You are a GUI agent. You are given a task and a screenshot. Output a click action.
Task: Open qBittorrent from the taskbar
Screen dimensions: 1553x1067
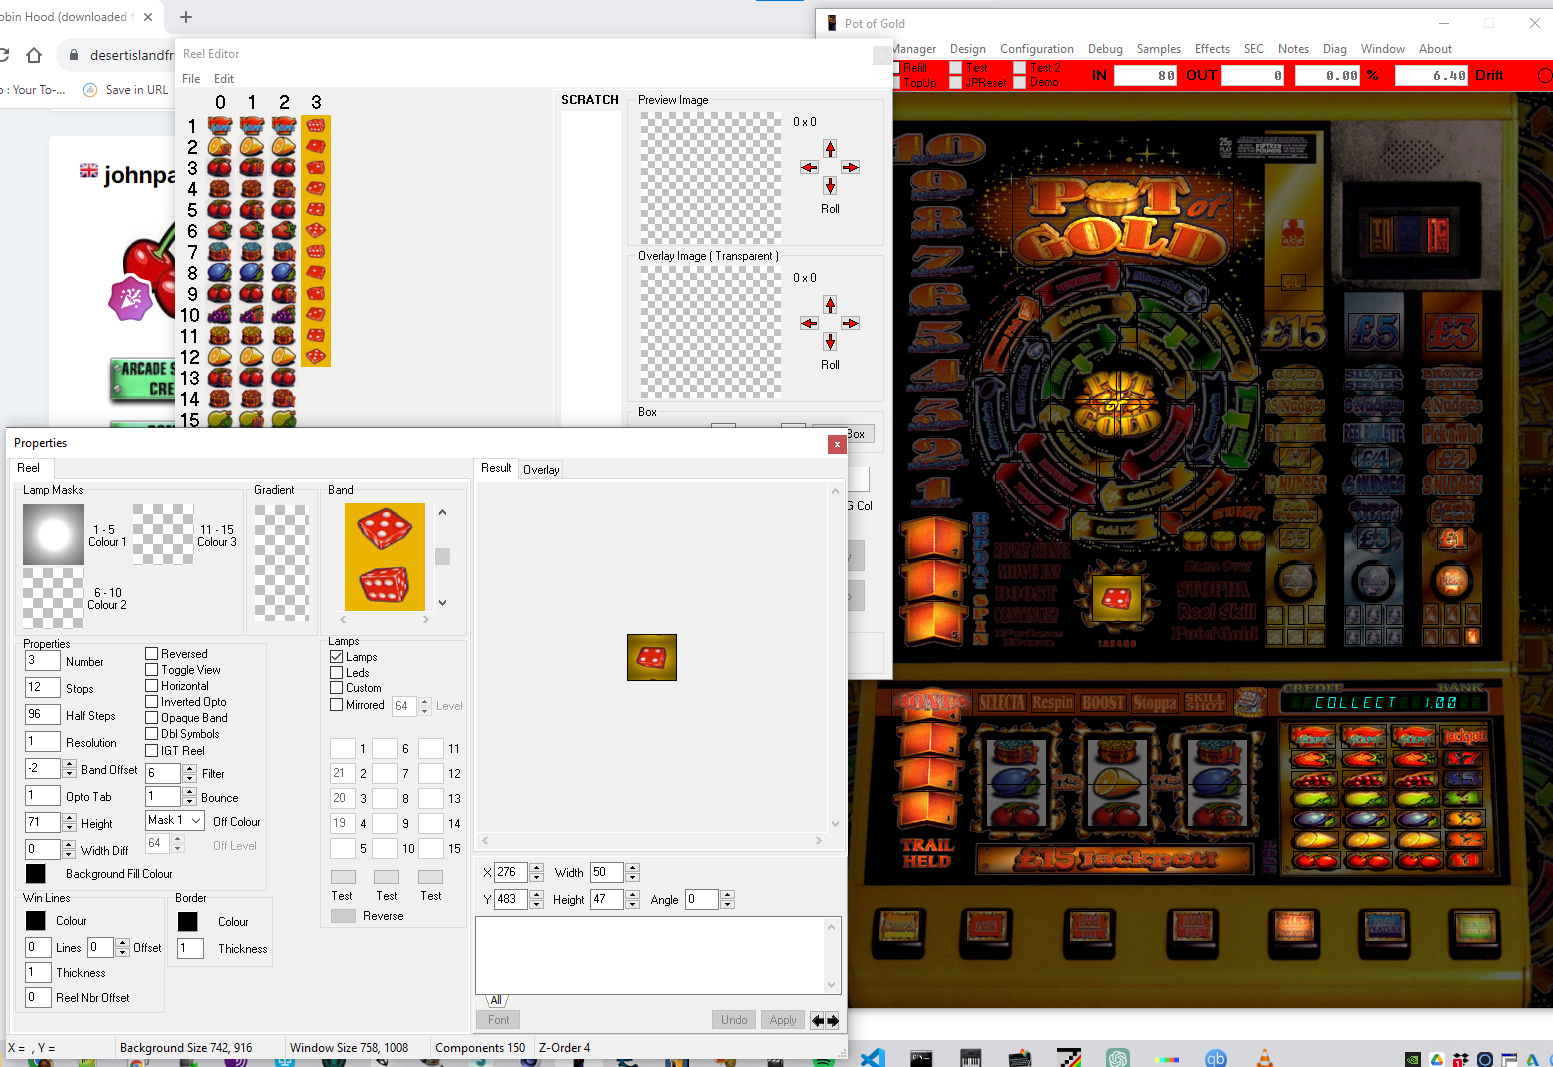(1216, 1058)
